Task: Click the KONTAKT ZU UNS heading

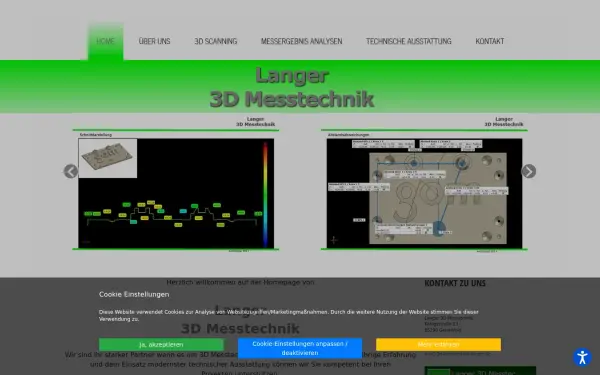Action: (455, 283)
